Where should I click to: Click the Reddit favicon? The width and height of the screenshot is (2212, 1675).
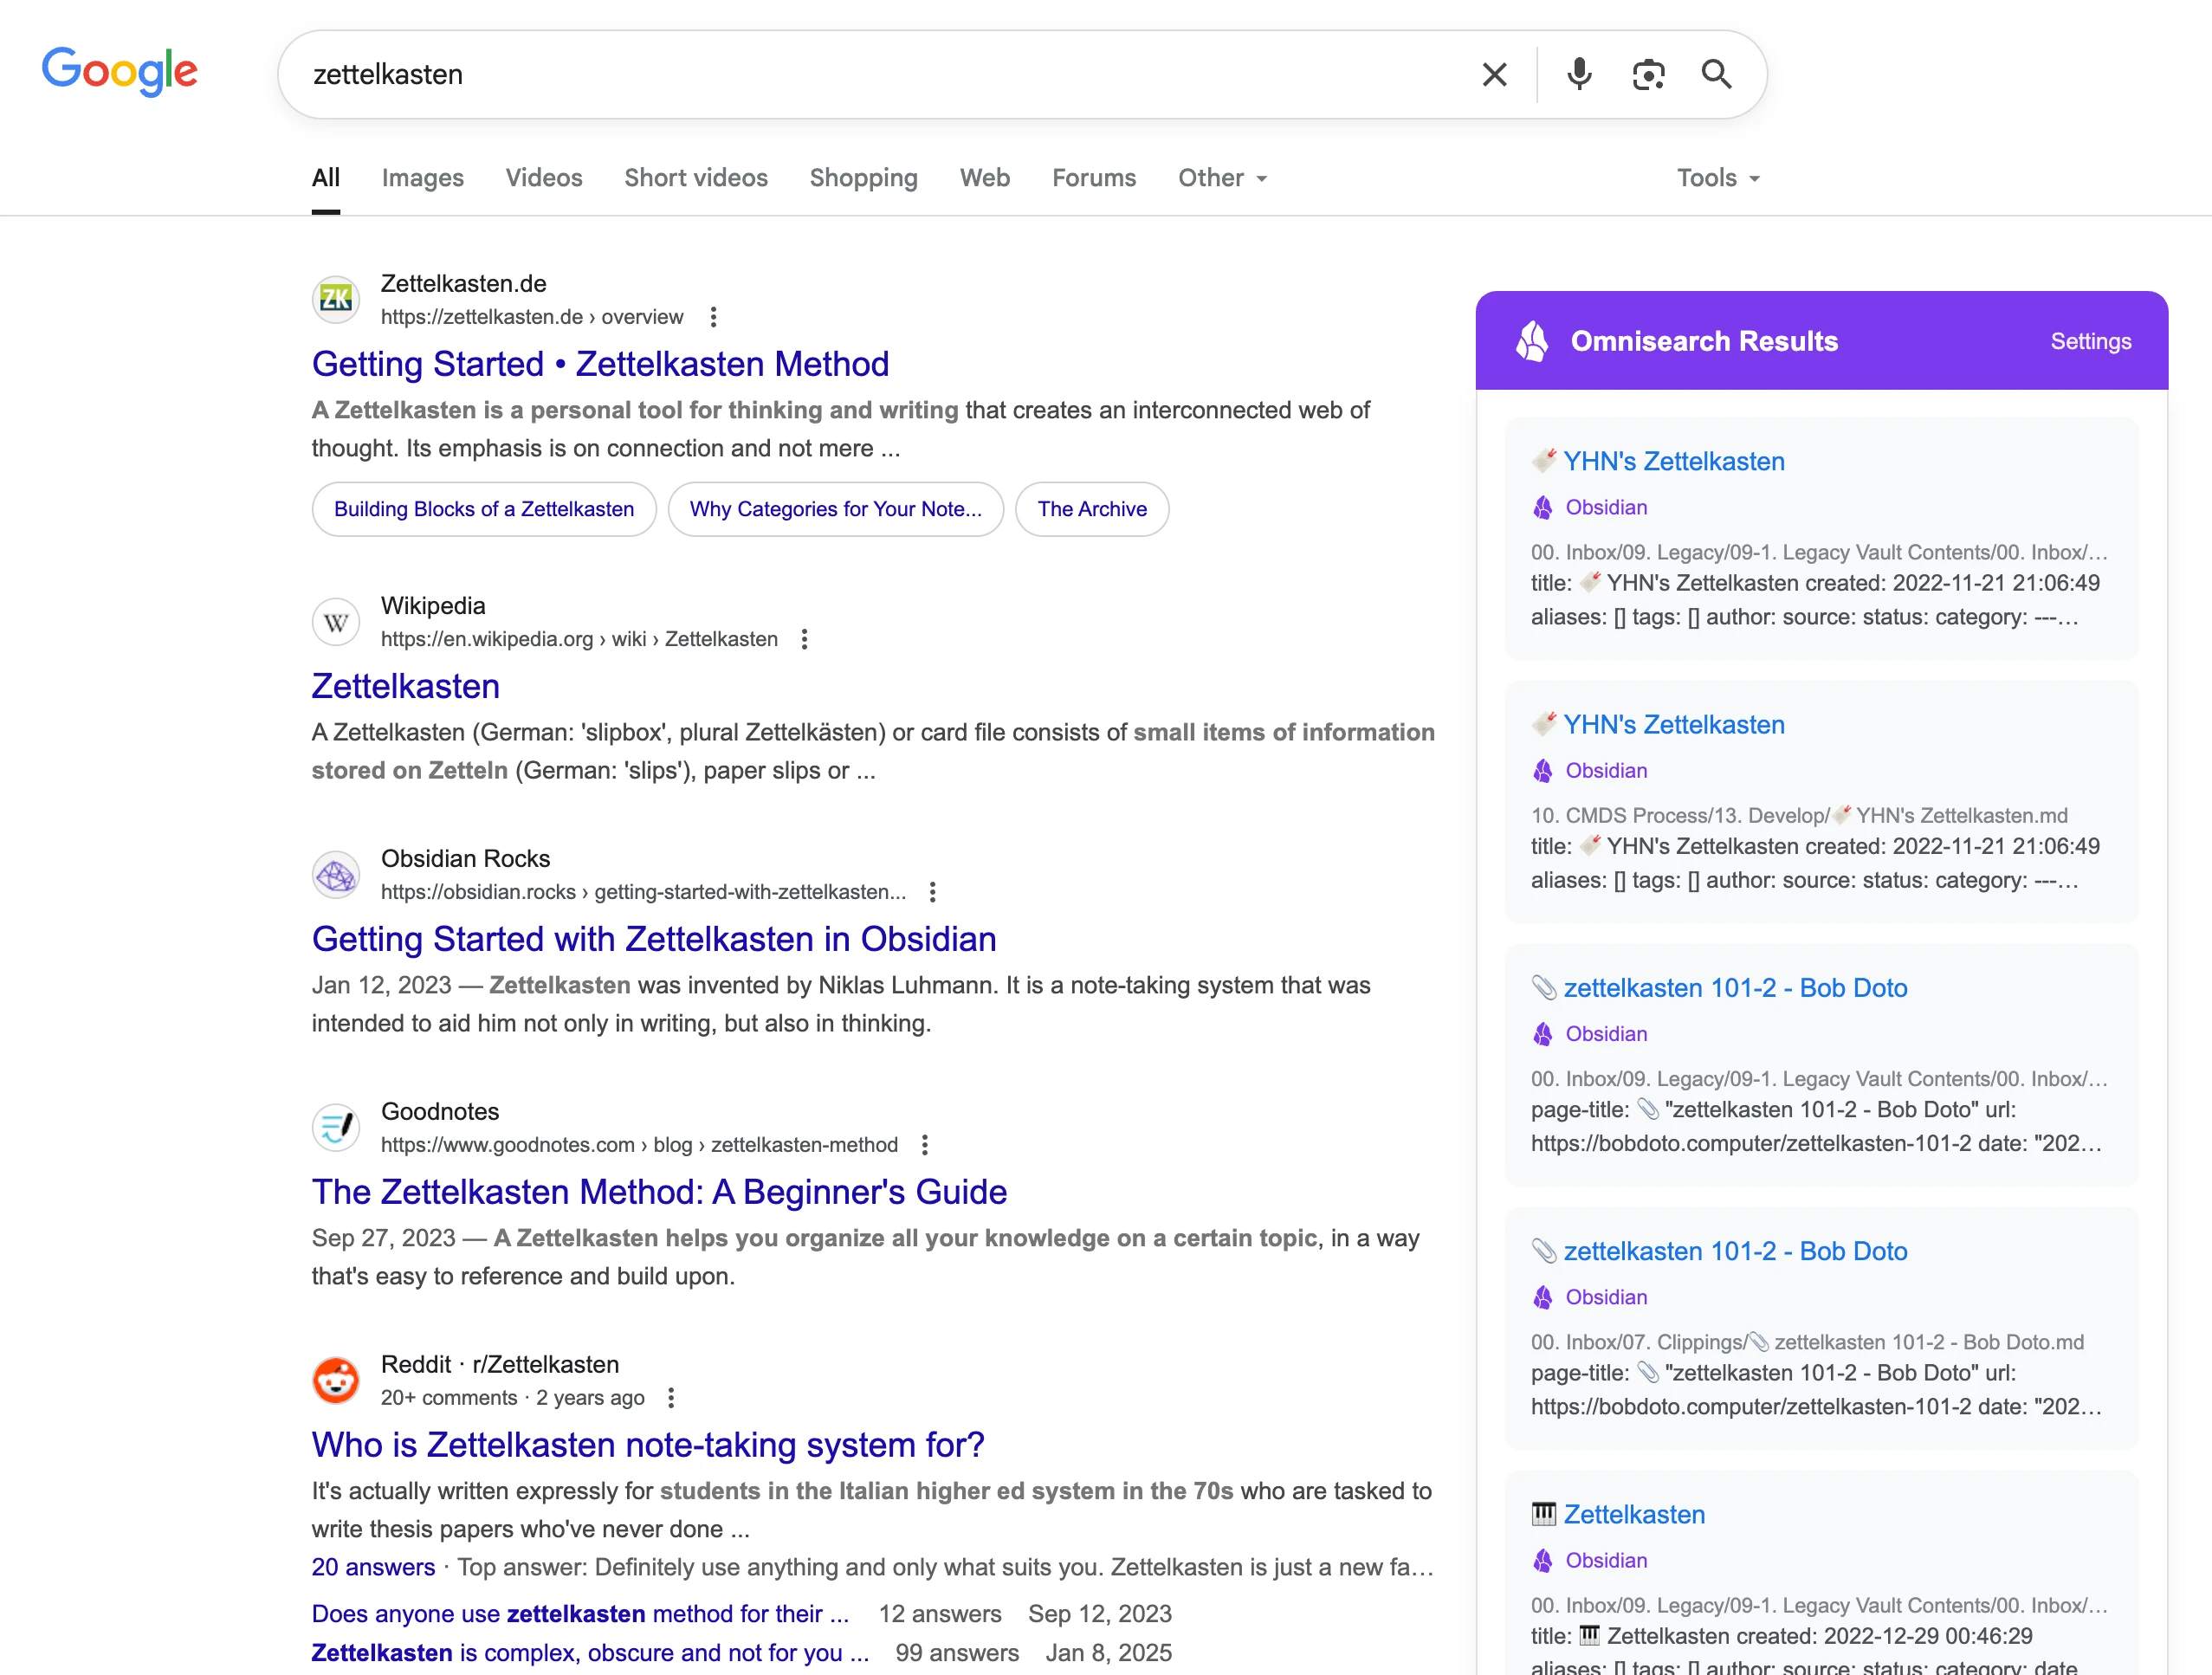pyautogui.click(x=336, y=1381)
